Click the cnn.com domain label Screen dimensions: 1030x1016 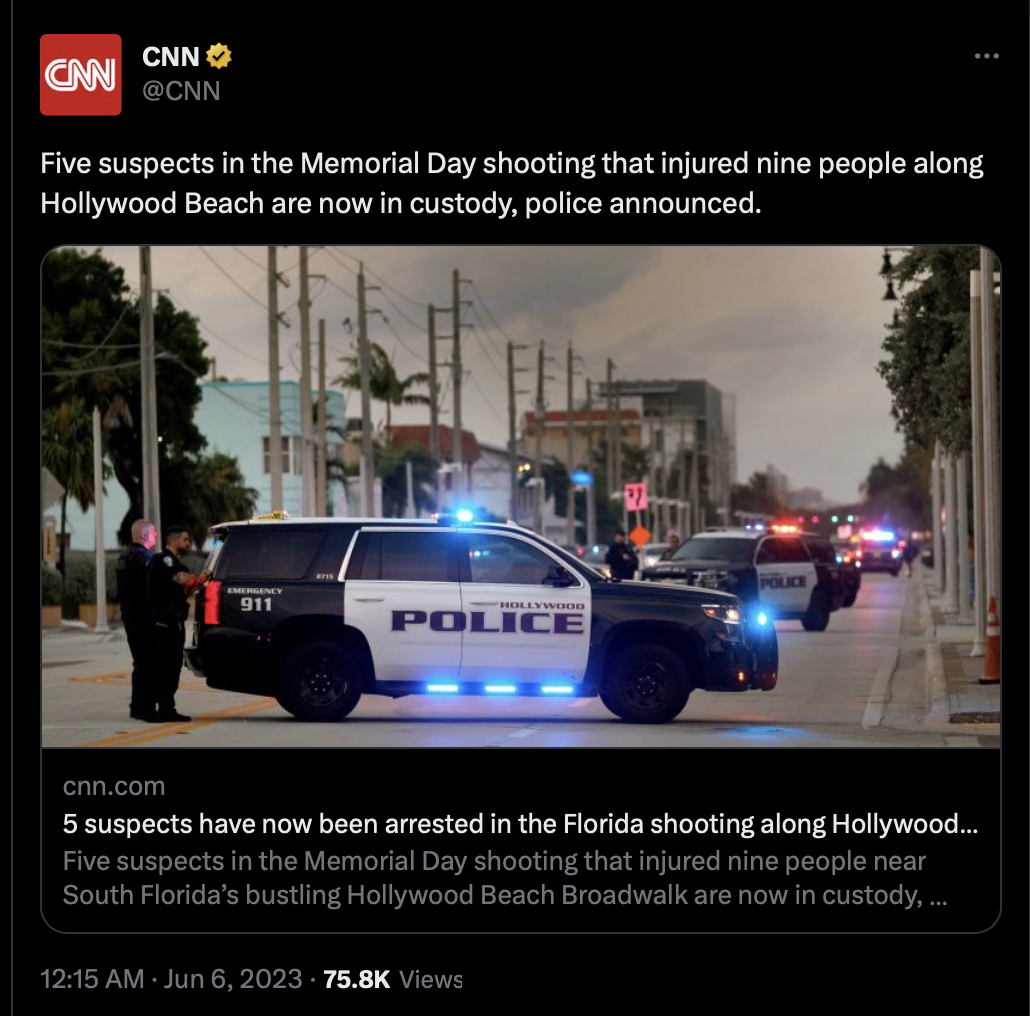(114, 786)
